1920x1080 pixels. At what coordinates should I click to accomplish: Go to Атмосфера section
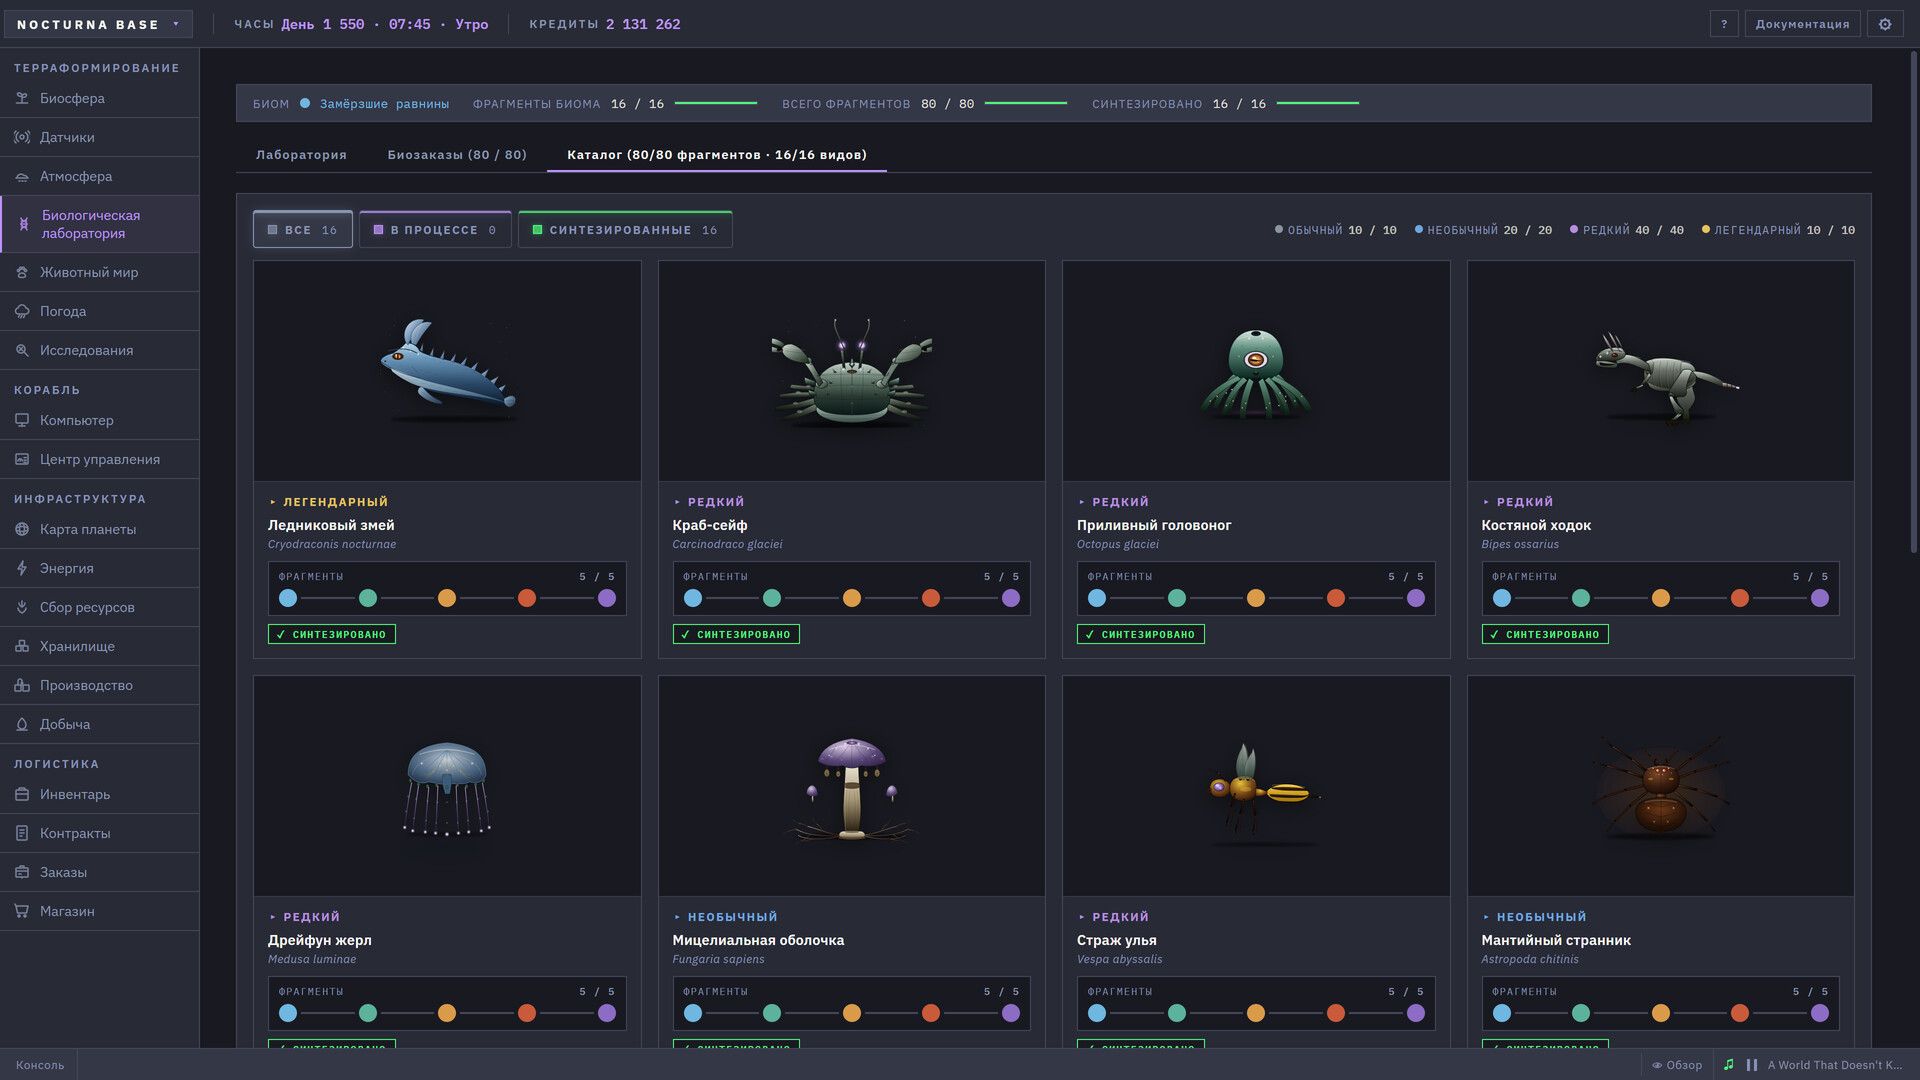click(99, 176)
